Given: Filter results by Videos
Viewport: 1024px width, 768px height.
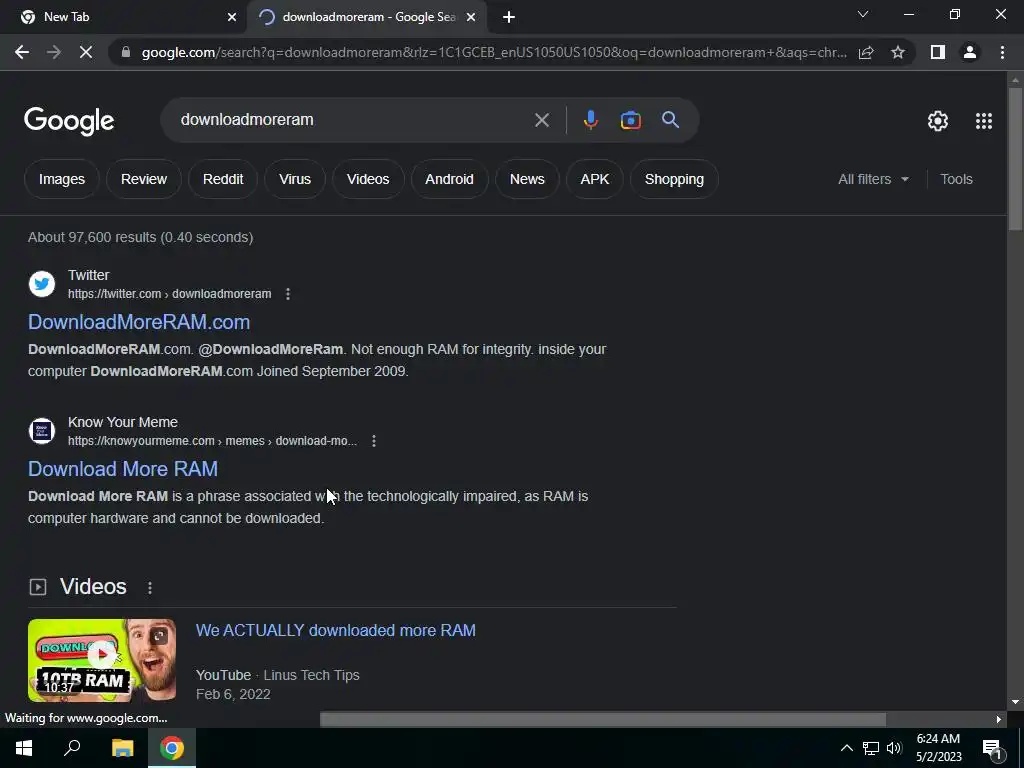Looking at the screenshot, I should [368, 179].
